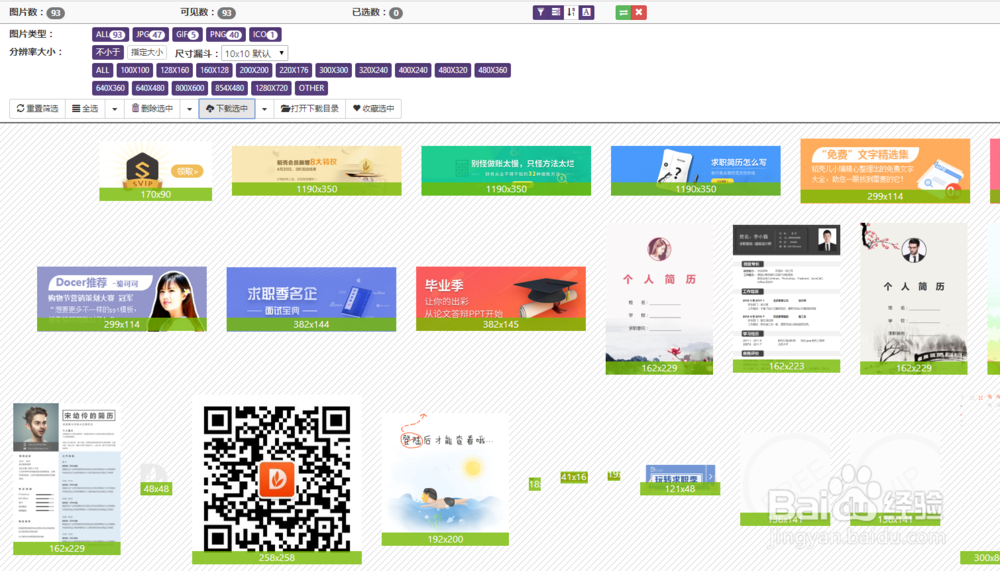
Task: Click 重置筛选 reset filter button
Action: 37,108
